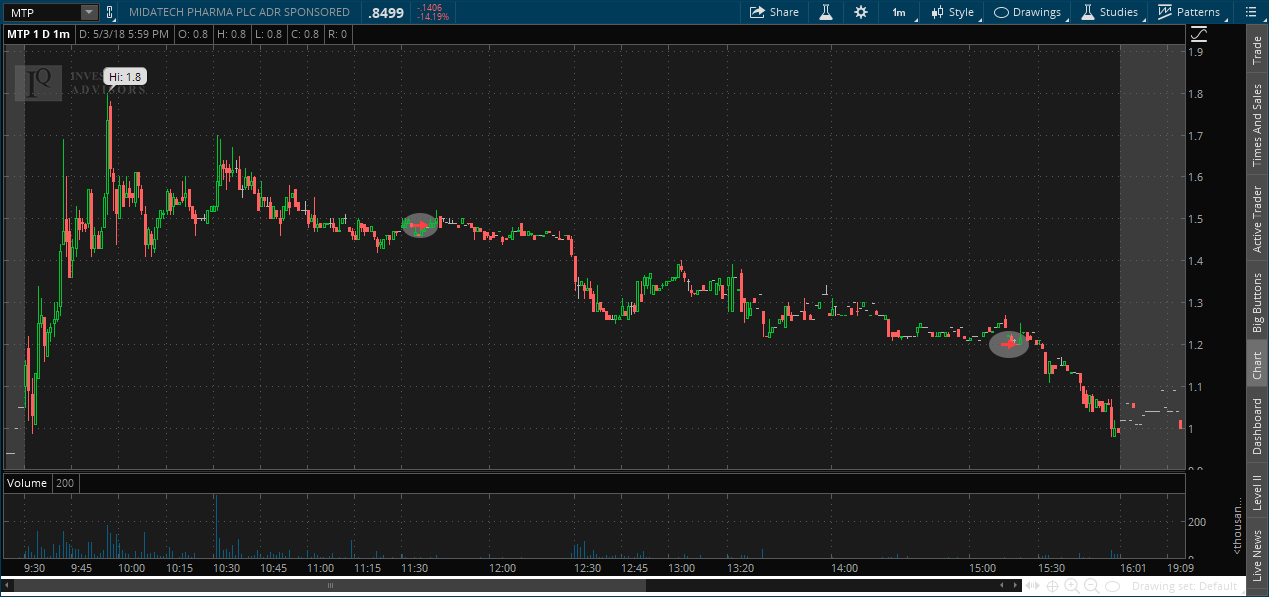Click the ellipse drawing tool icon
This screenshot has width=1269, height=597.
click(1112, 587)
